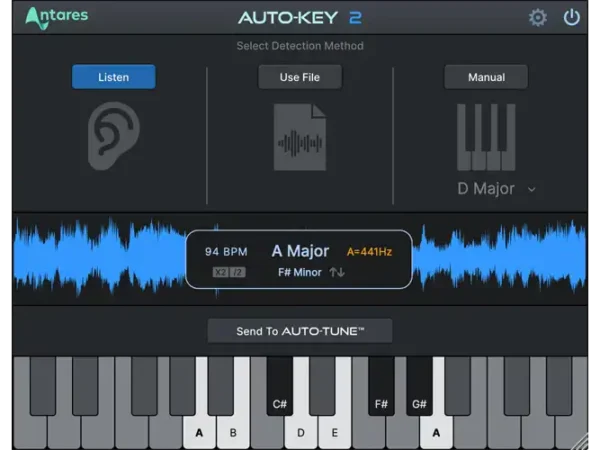The height and width of the screenshot is (450, 600).
Task: Click the D piano key
Action: point(301,433)
